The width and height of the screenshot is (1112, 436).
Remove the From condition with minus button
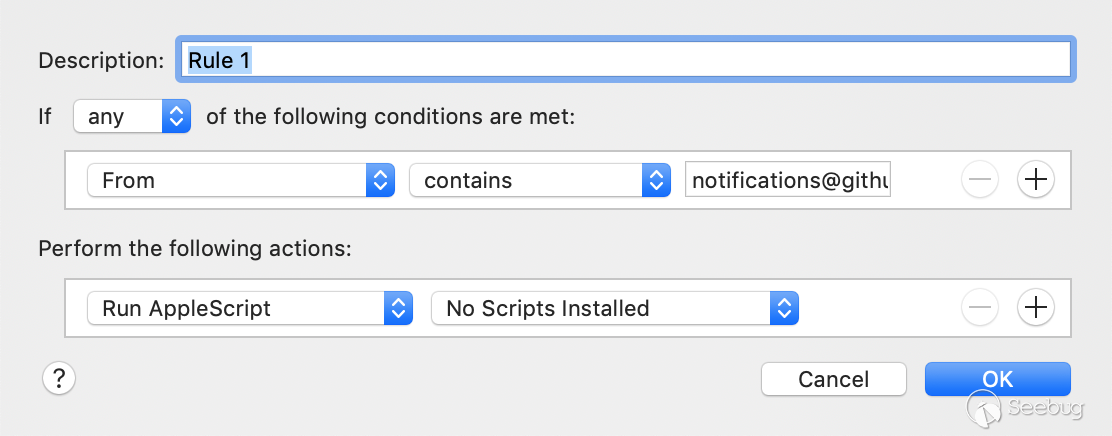point(979,180)
